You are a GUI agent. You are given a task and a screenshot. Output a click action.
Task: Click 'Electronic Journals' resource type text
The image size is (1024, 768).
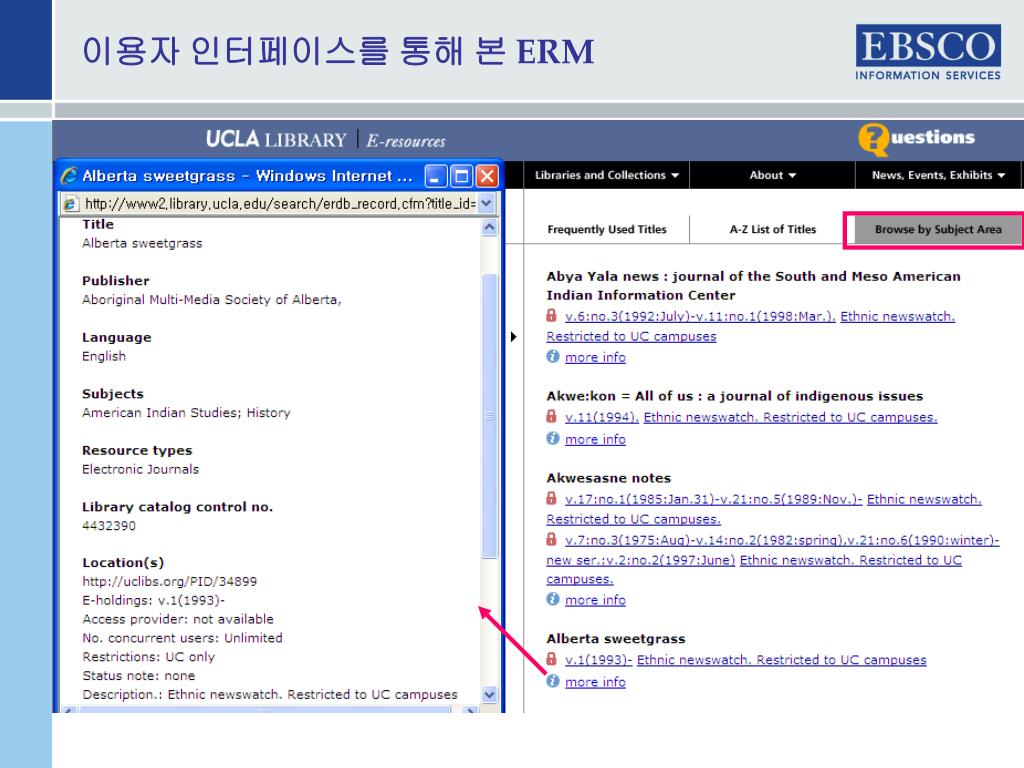pyautogui.click(x=140, y=470)
